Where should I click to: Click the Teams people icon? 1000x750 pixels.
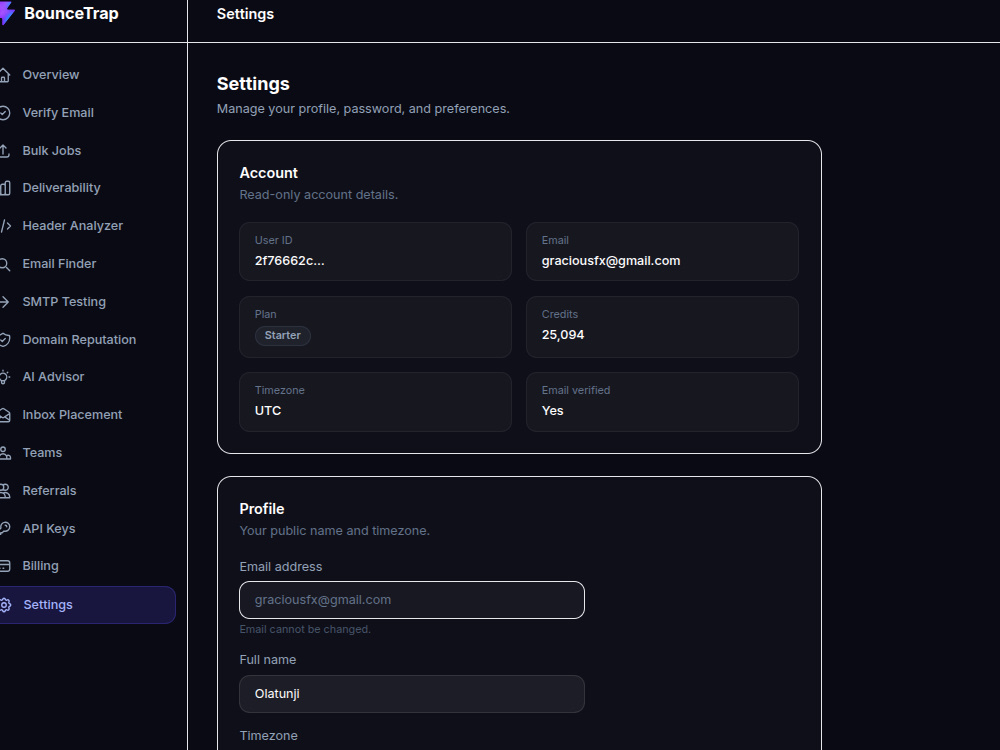pos(4,453)
